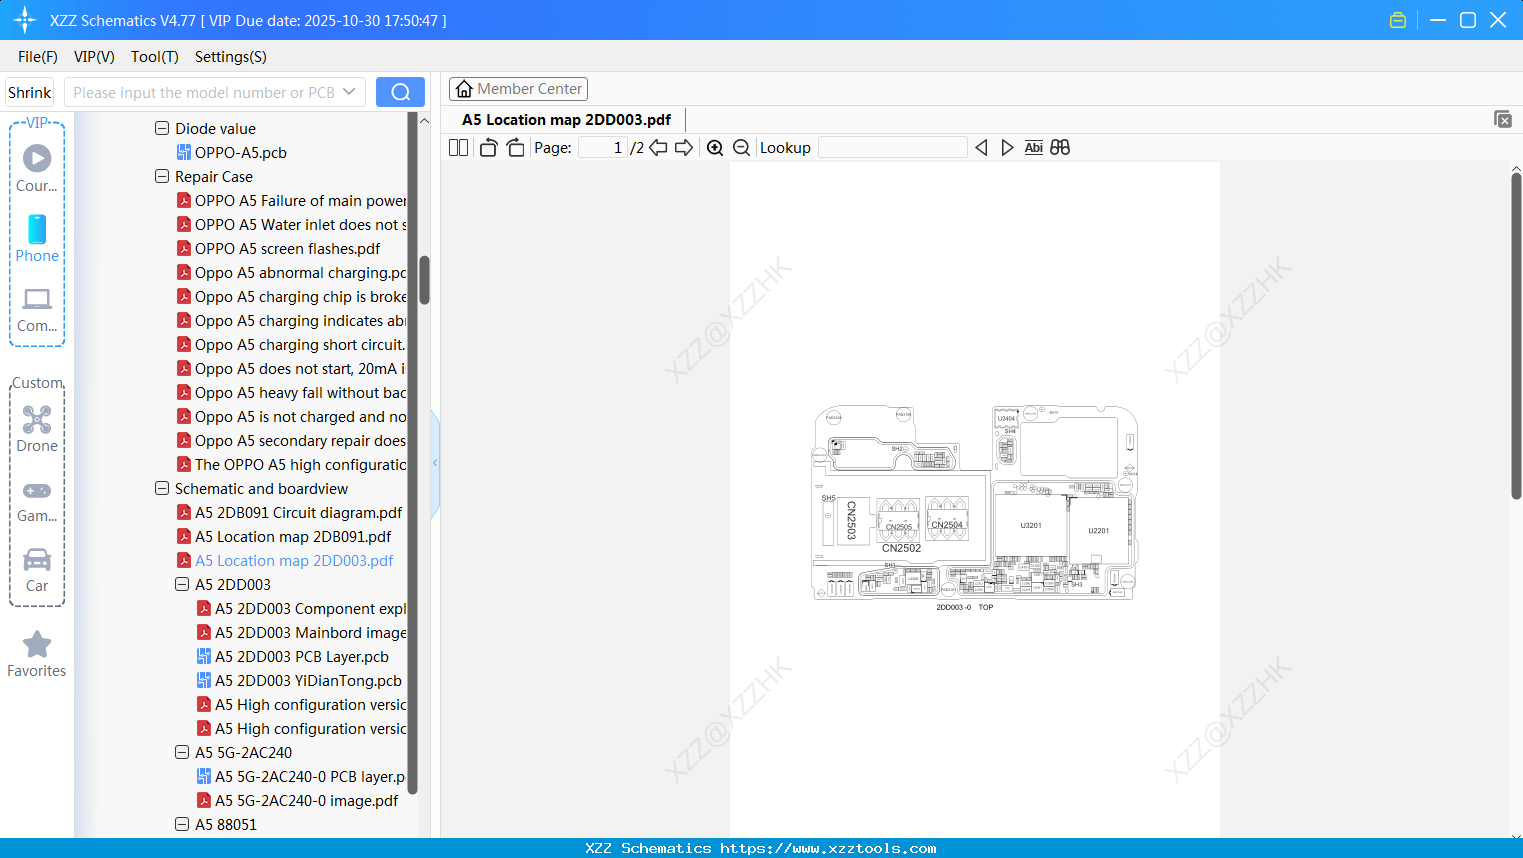Click the yellow VIP bag icon in title bar
The image size is (1523, 858).
click(x=1398, y=20)
